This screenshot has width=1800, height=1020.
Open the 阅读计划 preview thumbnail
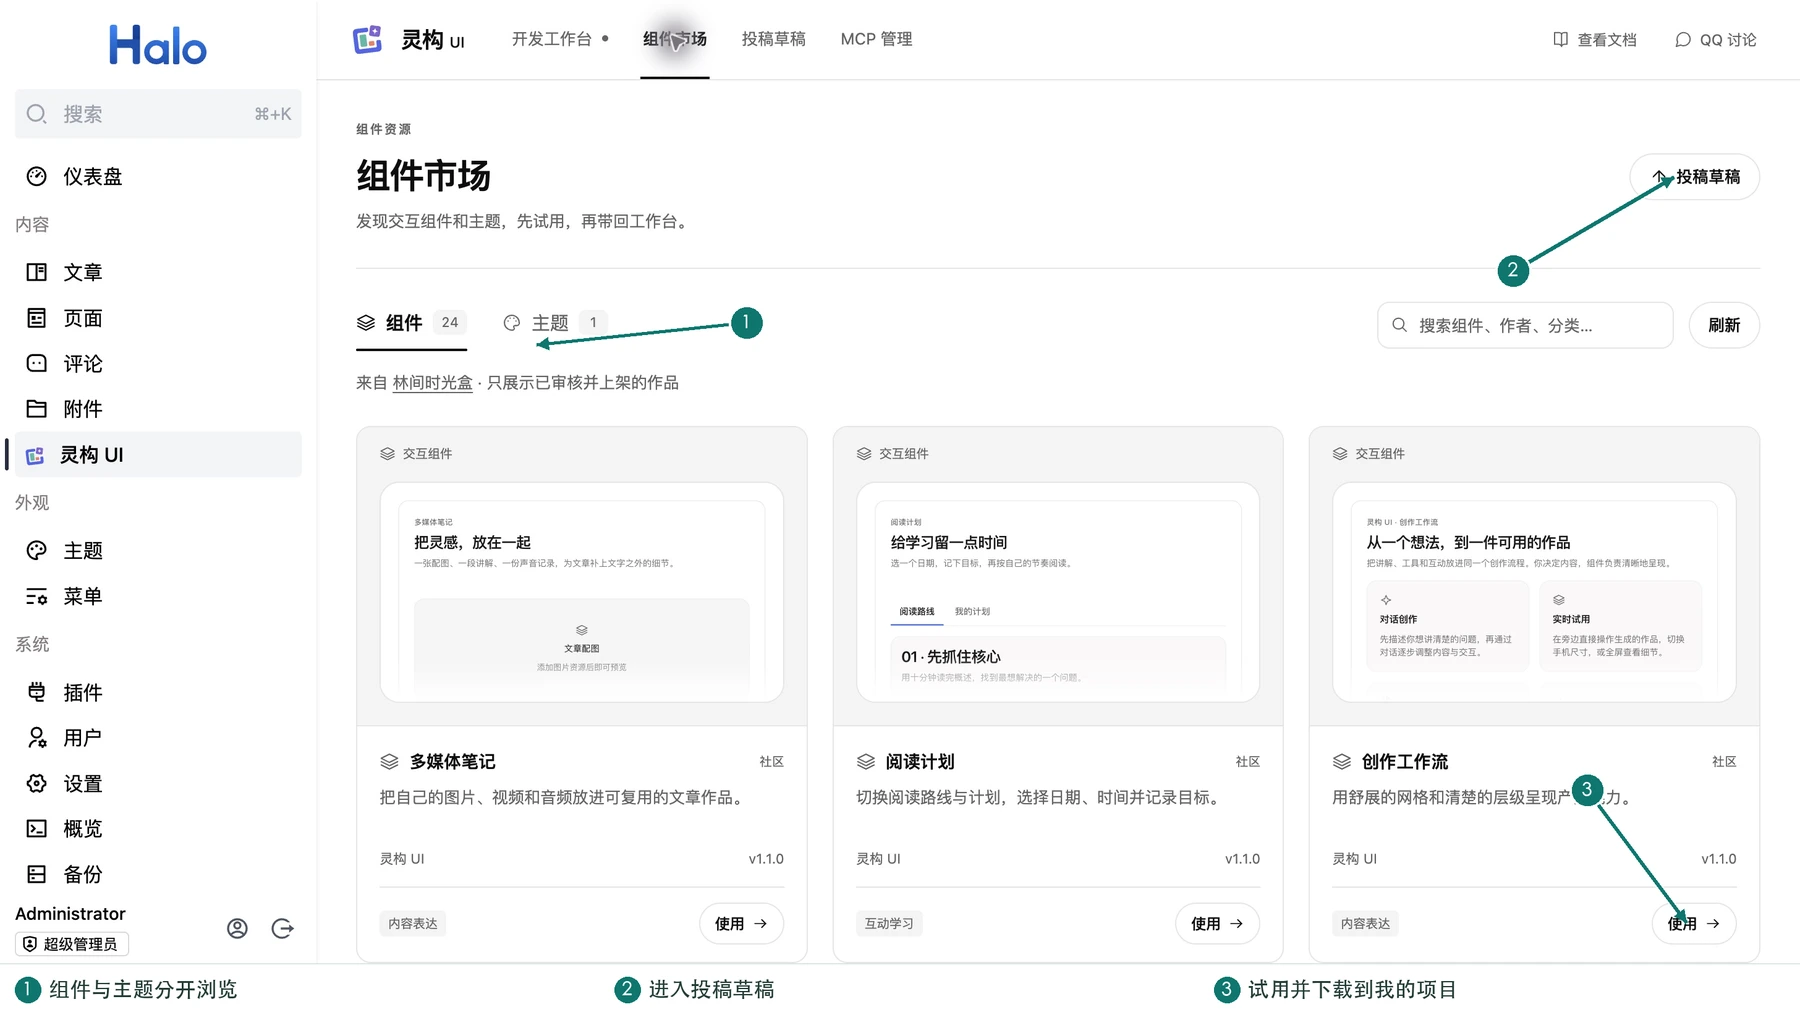[x=1058, y=592]
